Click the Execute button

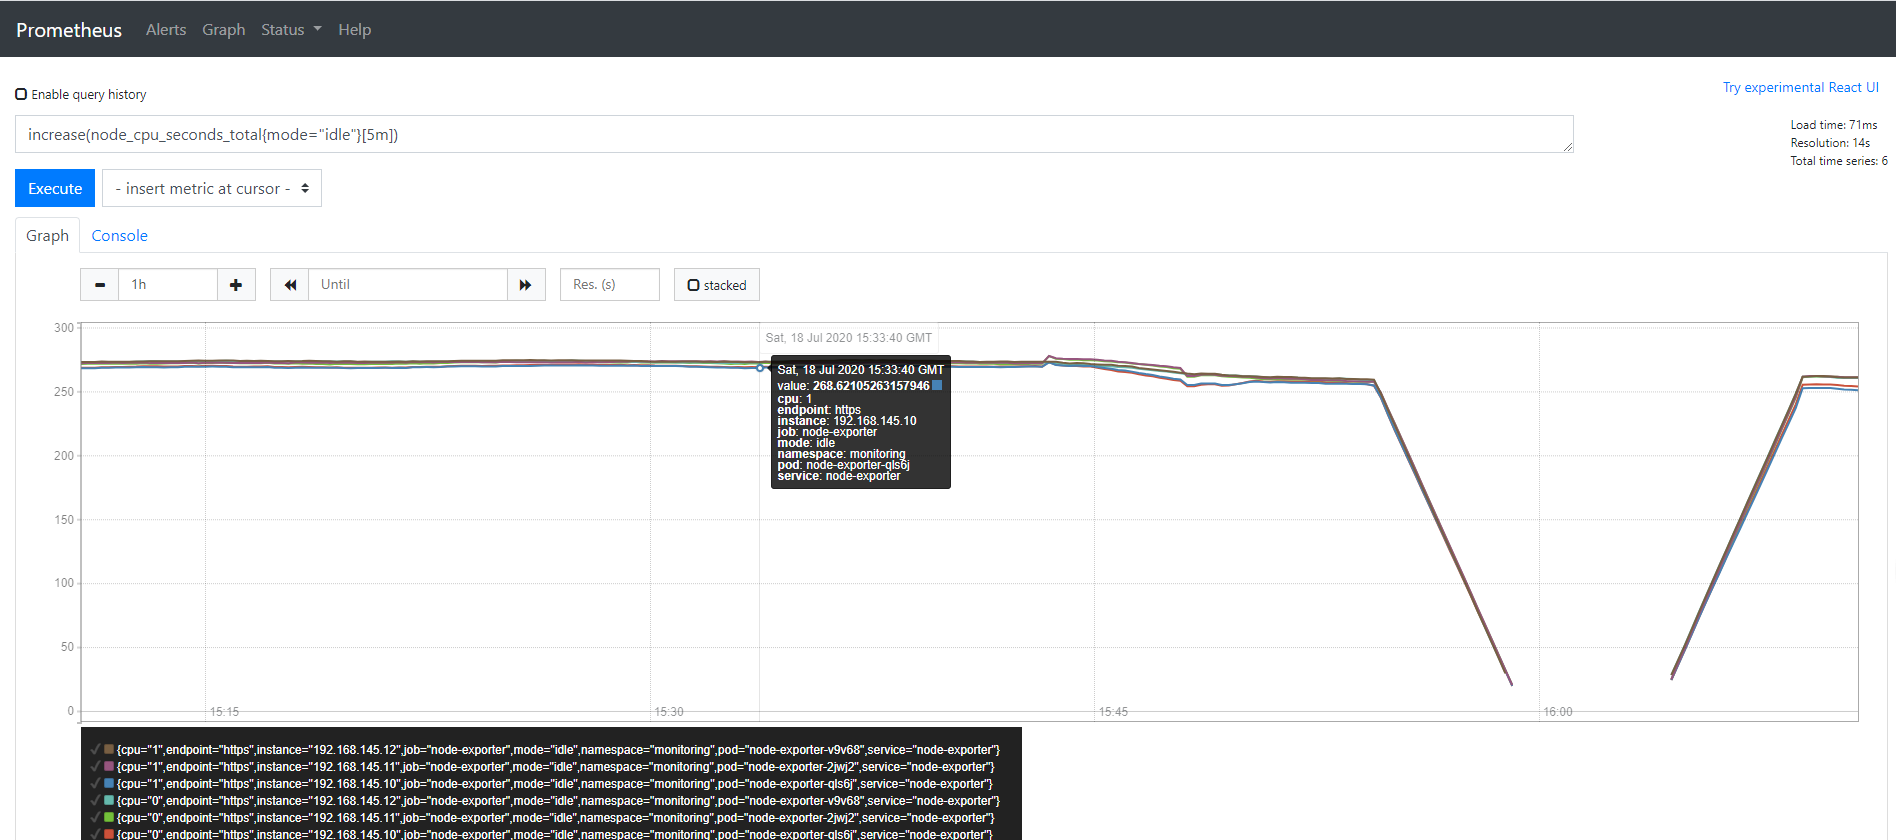(55, 188)
